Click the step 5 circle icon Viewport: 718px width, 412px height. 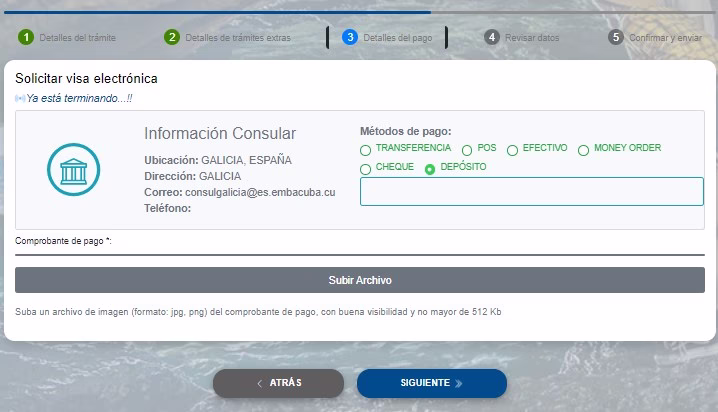[616, 37]
